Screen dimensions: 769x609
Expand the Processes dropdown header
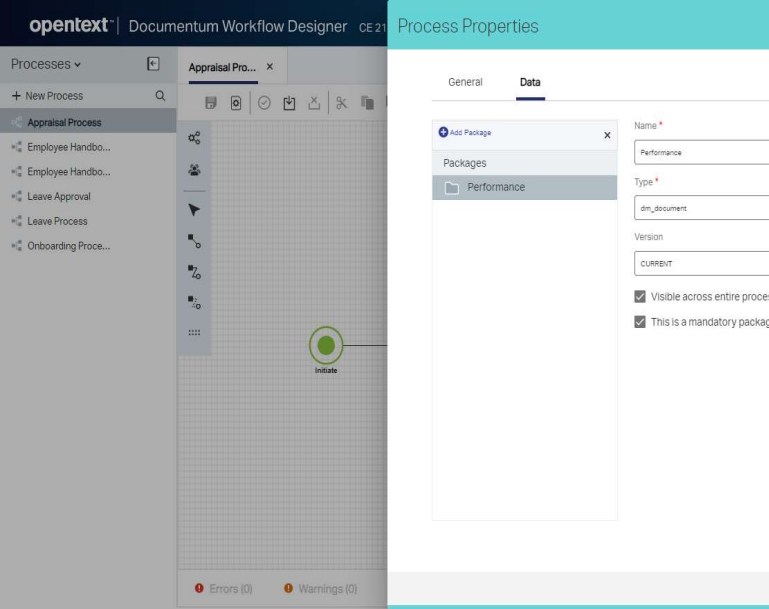pyautogui.click(x=45, y=64)
